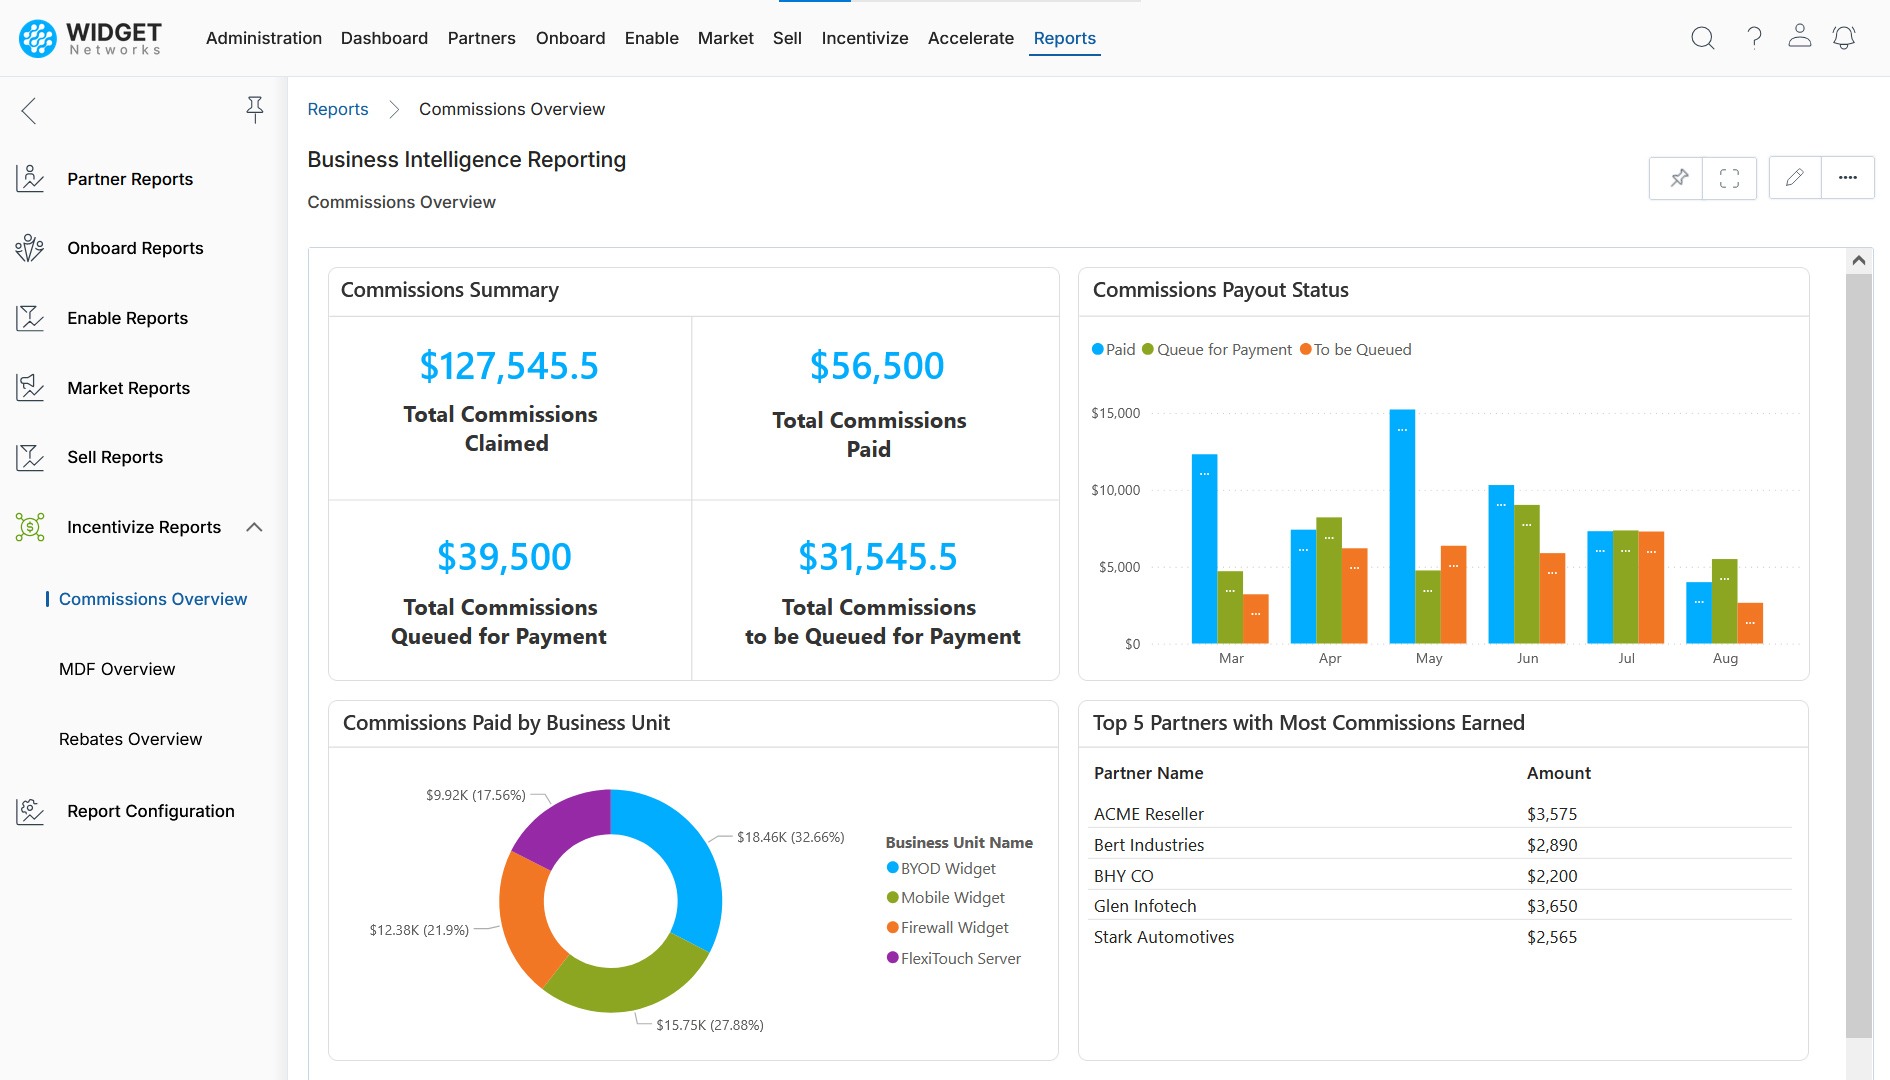Image resolution: width=1890 pixels, height=1080 pixels.
Task: Click the help question mark icon
Action: pyautogui.click(x=1754, y=38)
